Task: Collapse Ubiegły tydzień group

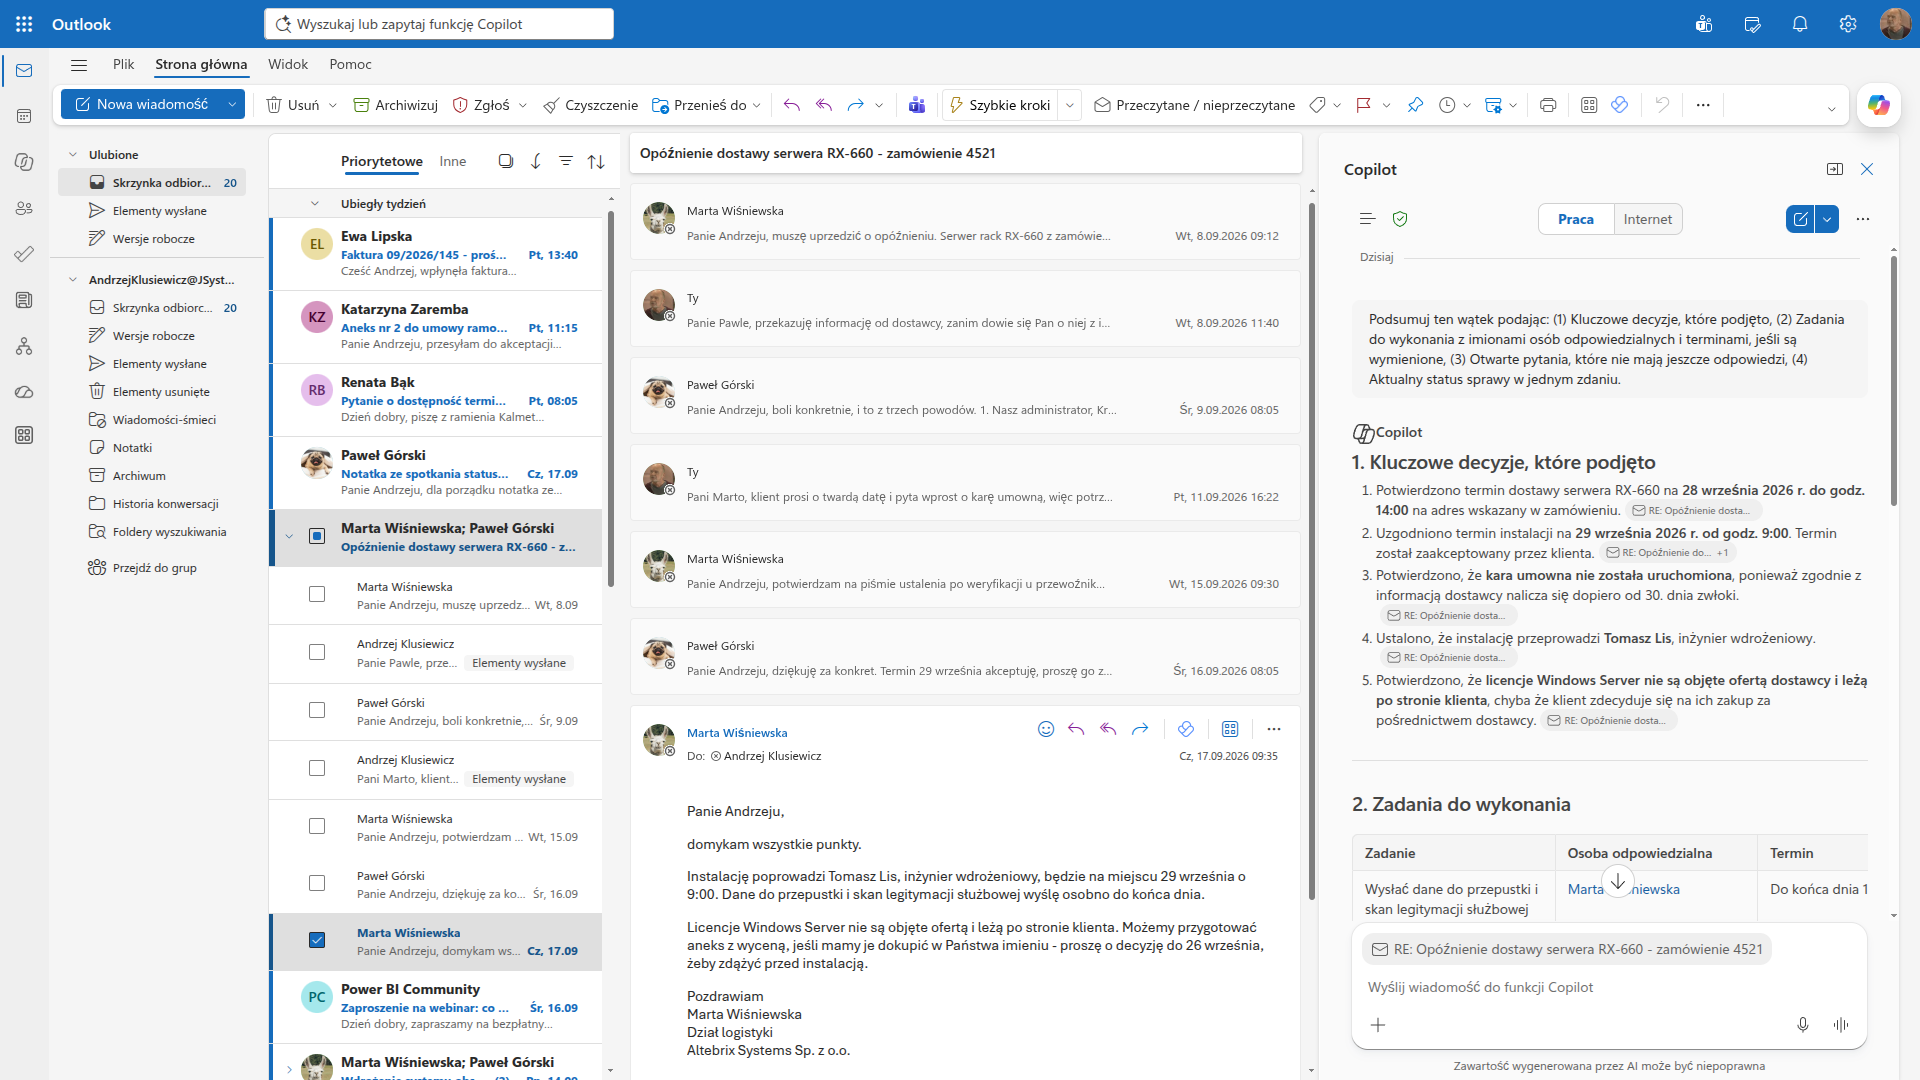Action: [x=315, y=204]
